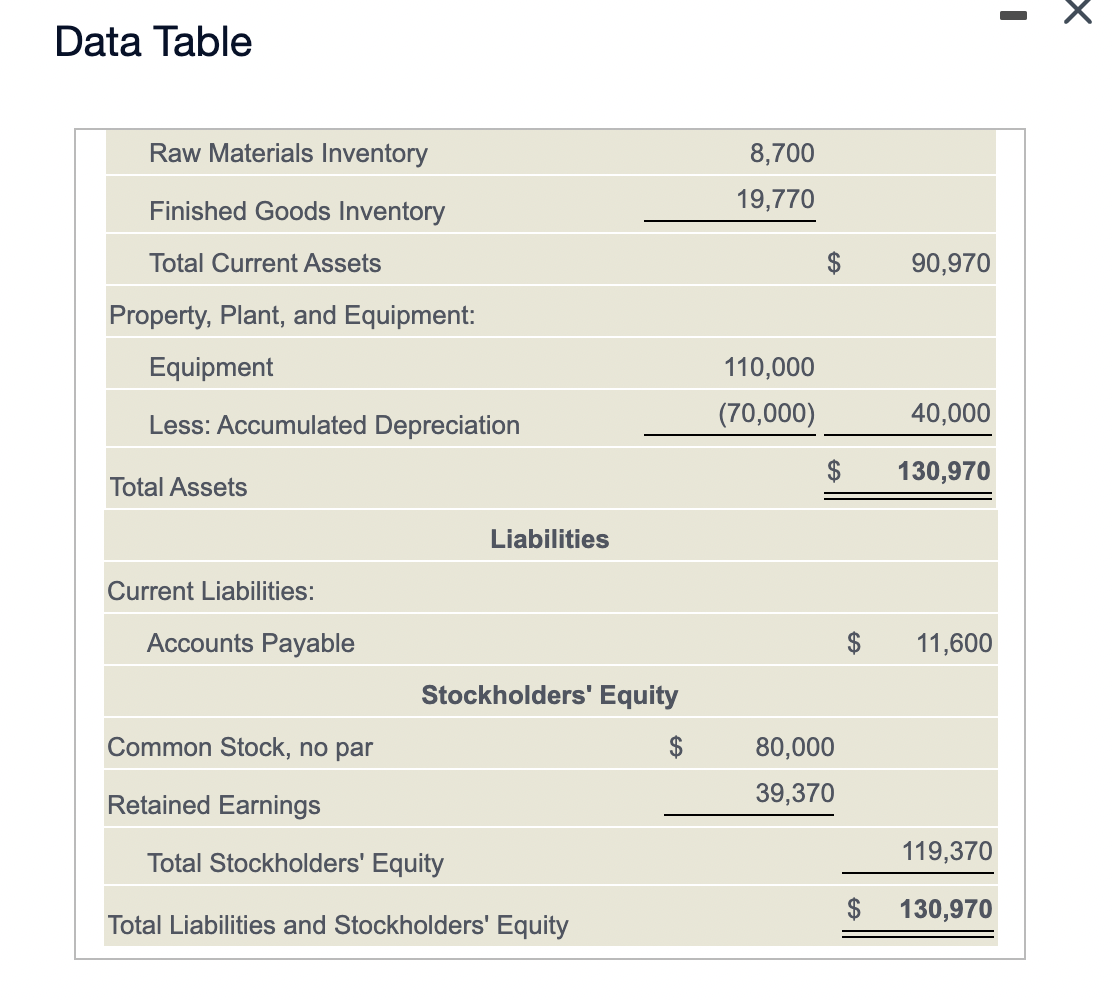
Task: Close the Data Table popup
Action: 1077,14
